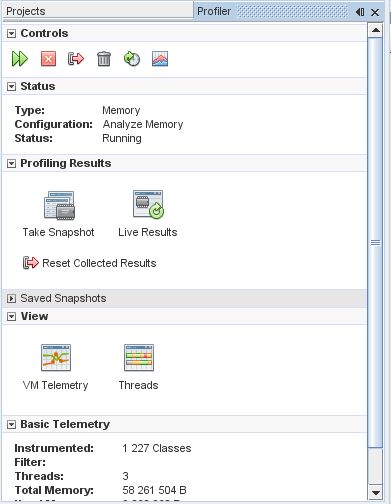Collapse the Status section
Viewport: 391px width, 504px height.
click(11, 87)
